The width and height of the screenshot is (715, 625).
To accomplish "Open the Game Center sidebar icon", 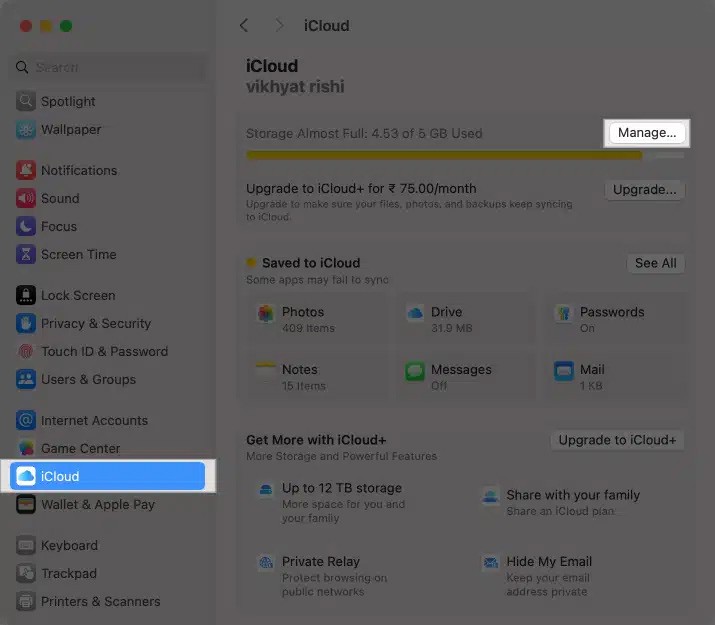I will [x=26, y=448].
